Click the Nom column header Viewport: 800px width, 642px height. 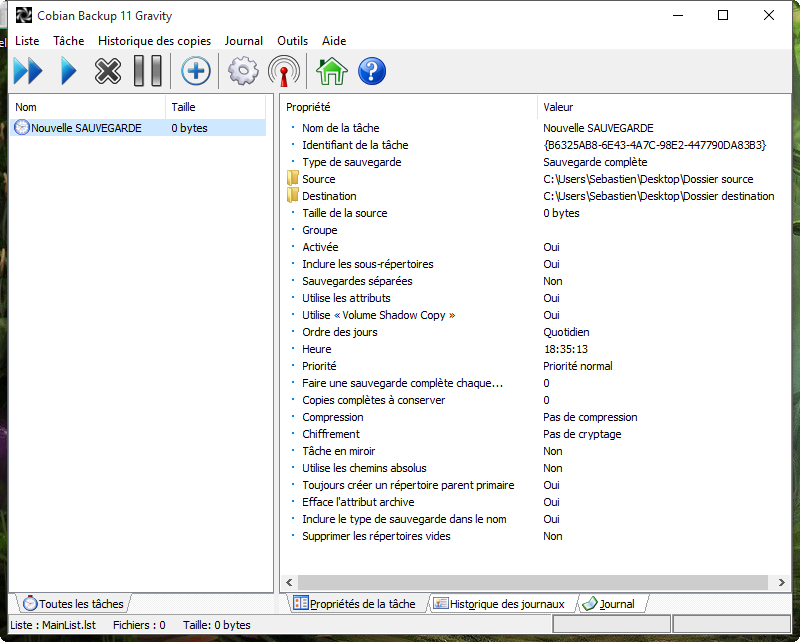tap(87, 107)
